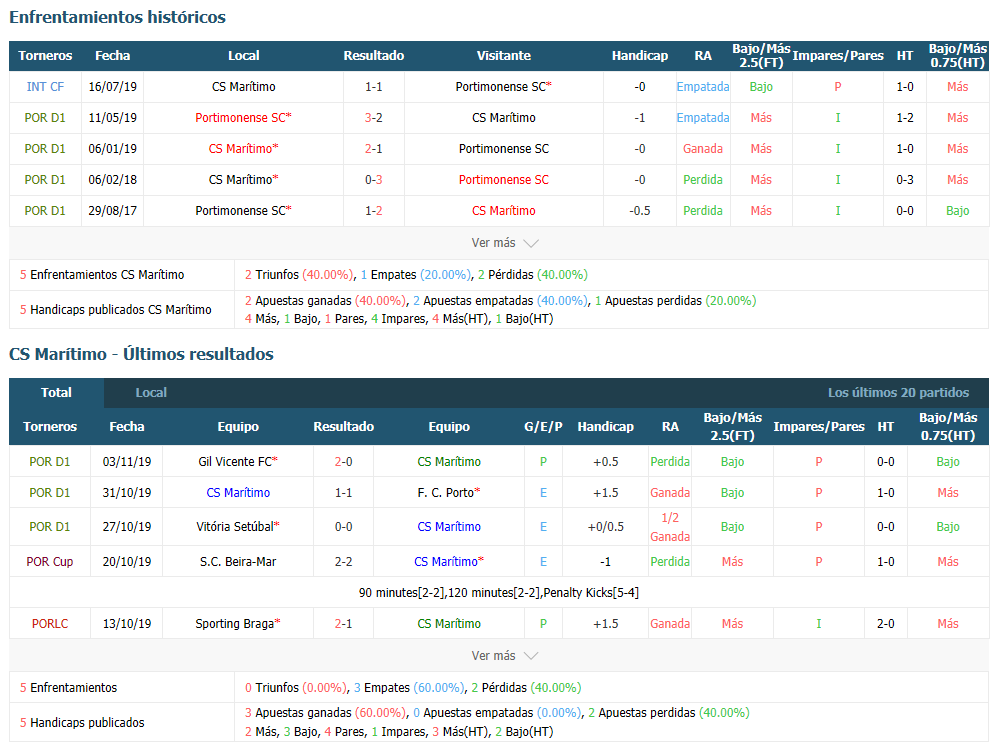Click Sporting Braga team name
The width and height of the screenshot is (1001, 745).
[238, 624]
